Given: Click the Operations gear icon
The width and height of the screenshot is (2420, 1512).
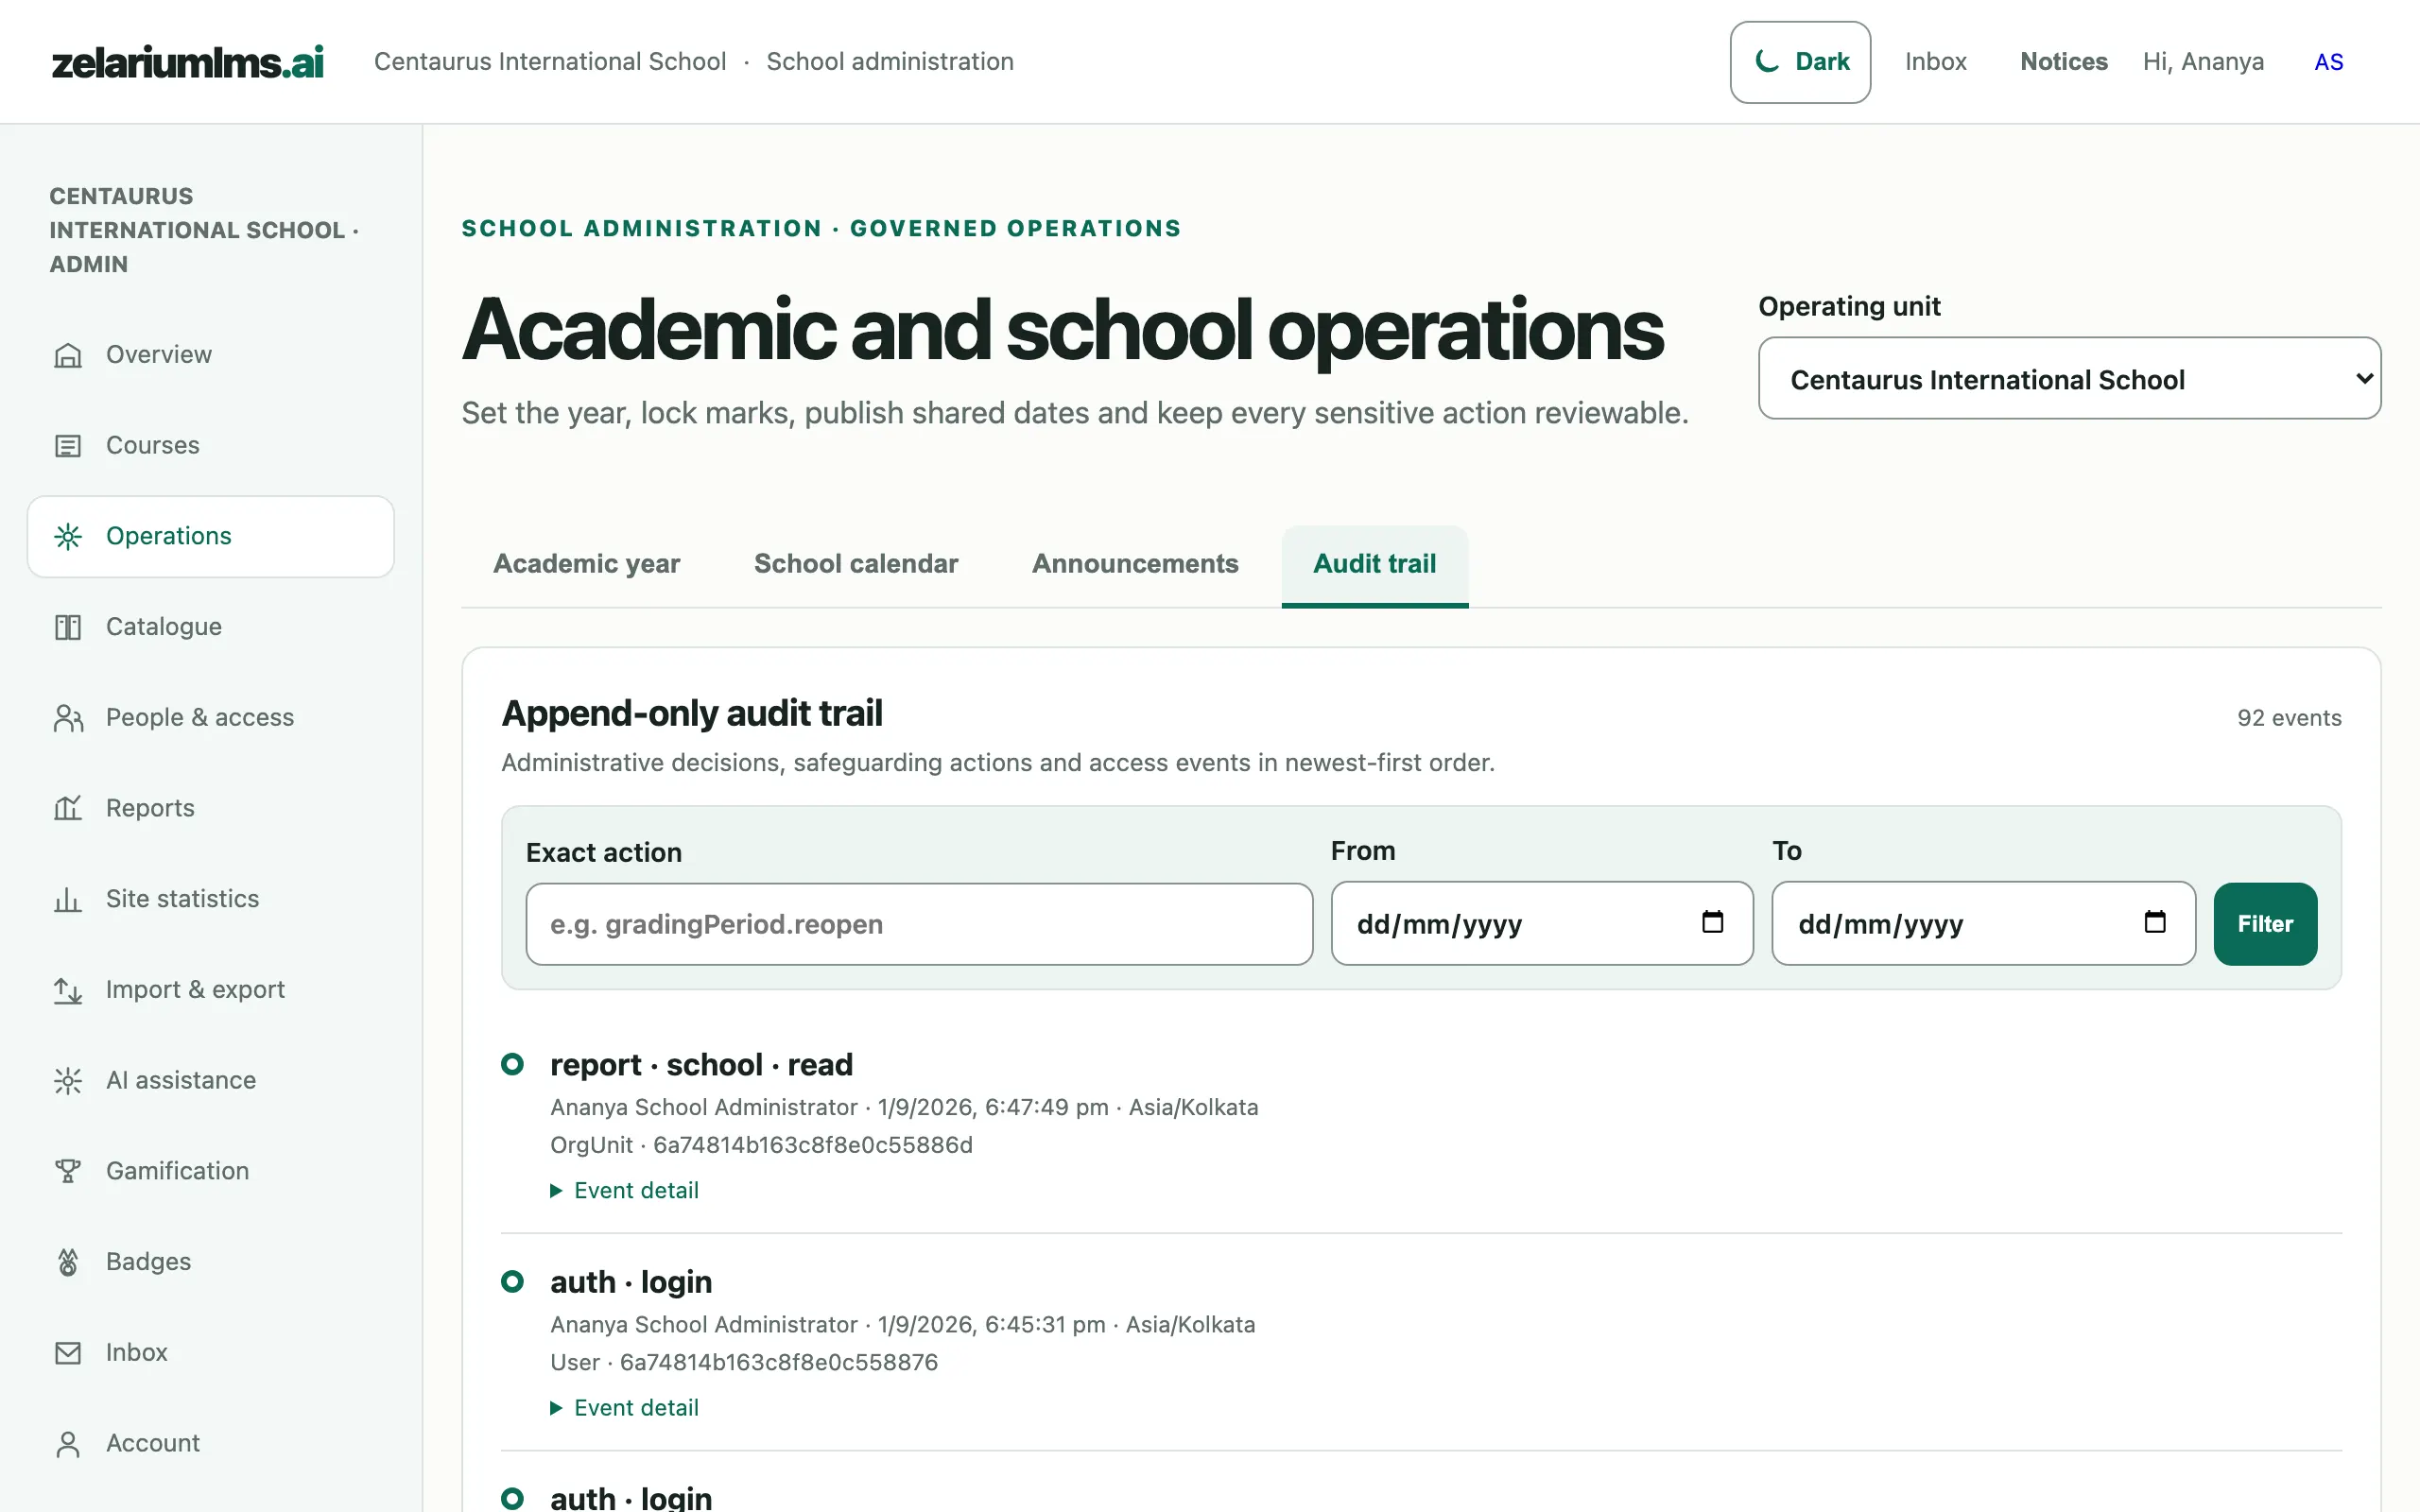Looking at the screenshot, I should tap(68, 537).
